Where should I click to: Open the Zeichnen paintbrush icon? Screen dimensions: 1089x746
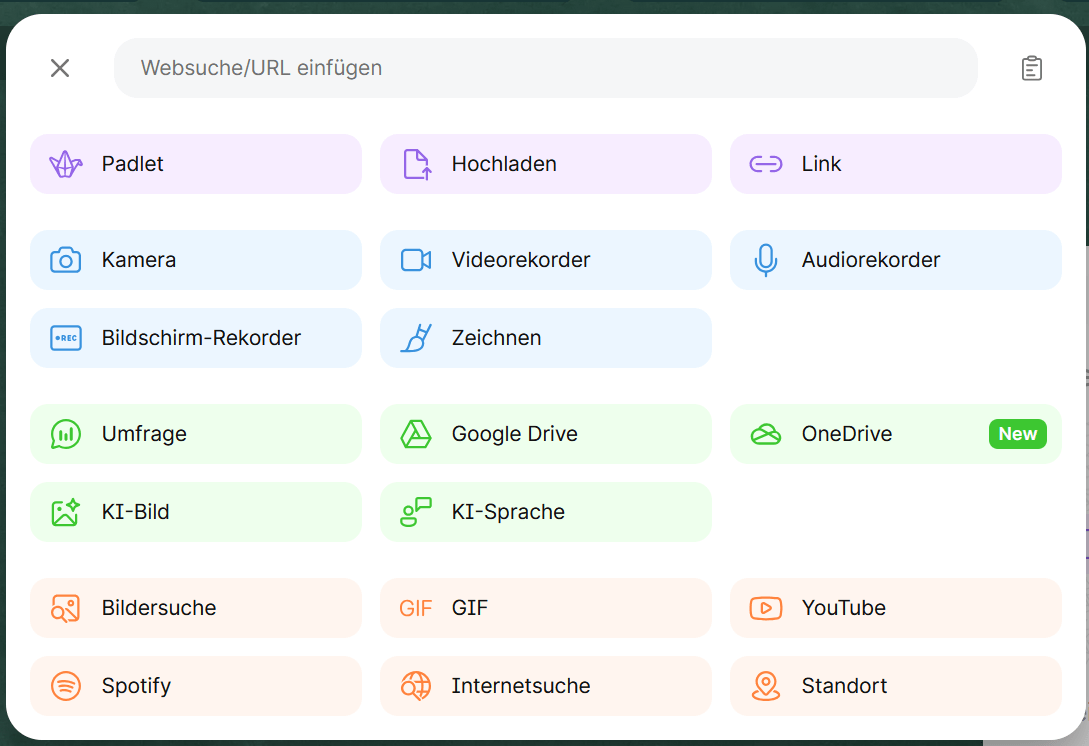pyautogui.click(x=416, y=338)
